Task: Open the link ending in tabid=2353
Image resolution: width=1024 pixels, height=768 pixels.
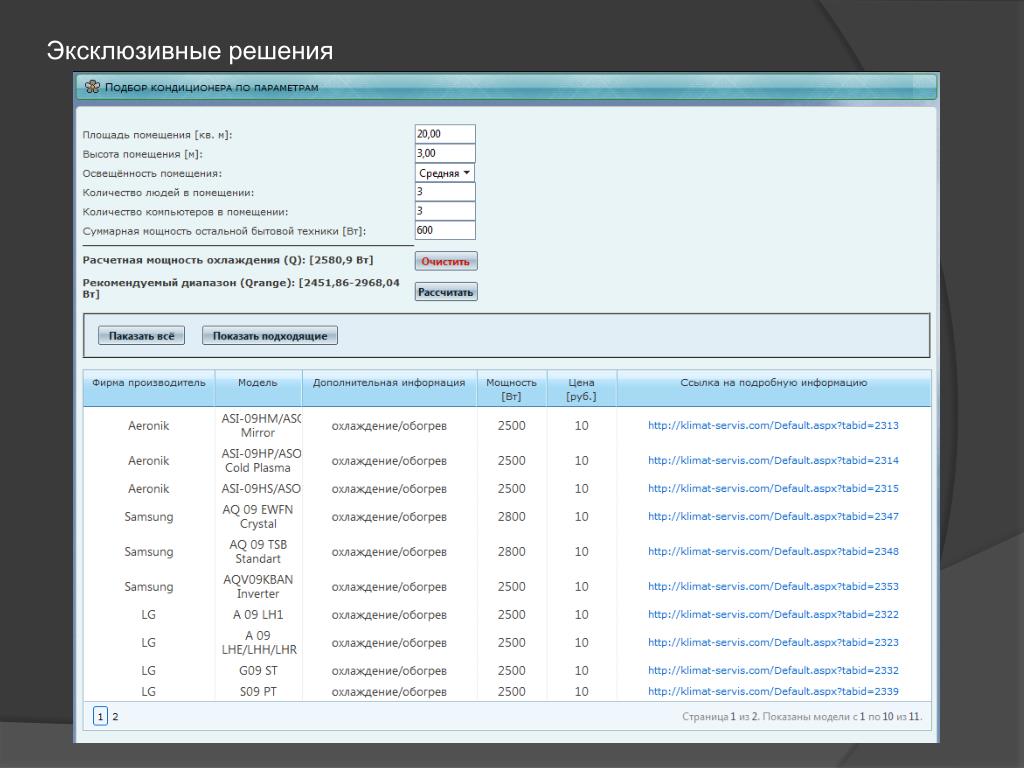Action: point(773,586)
